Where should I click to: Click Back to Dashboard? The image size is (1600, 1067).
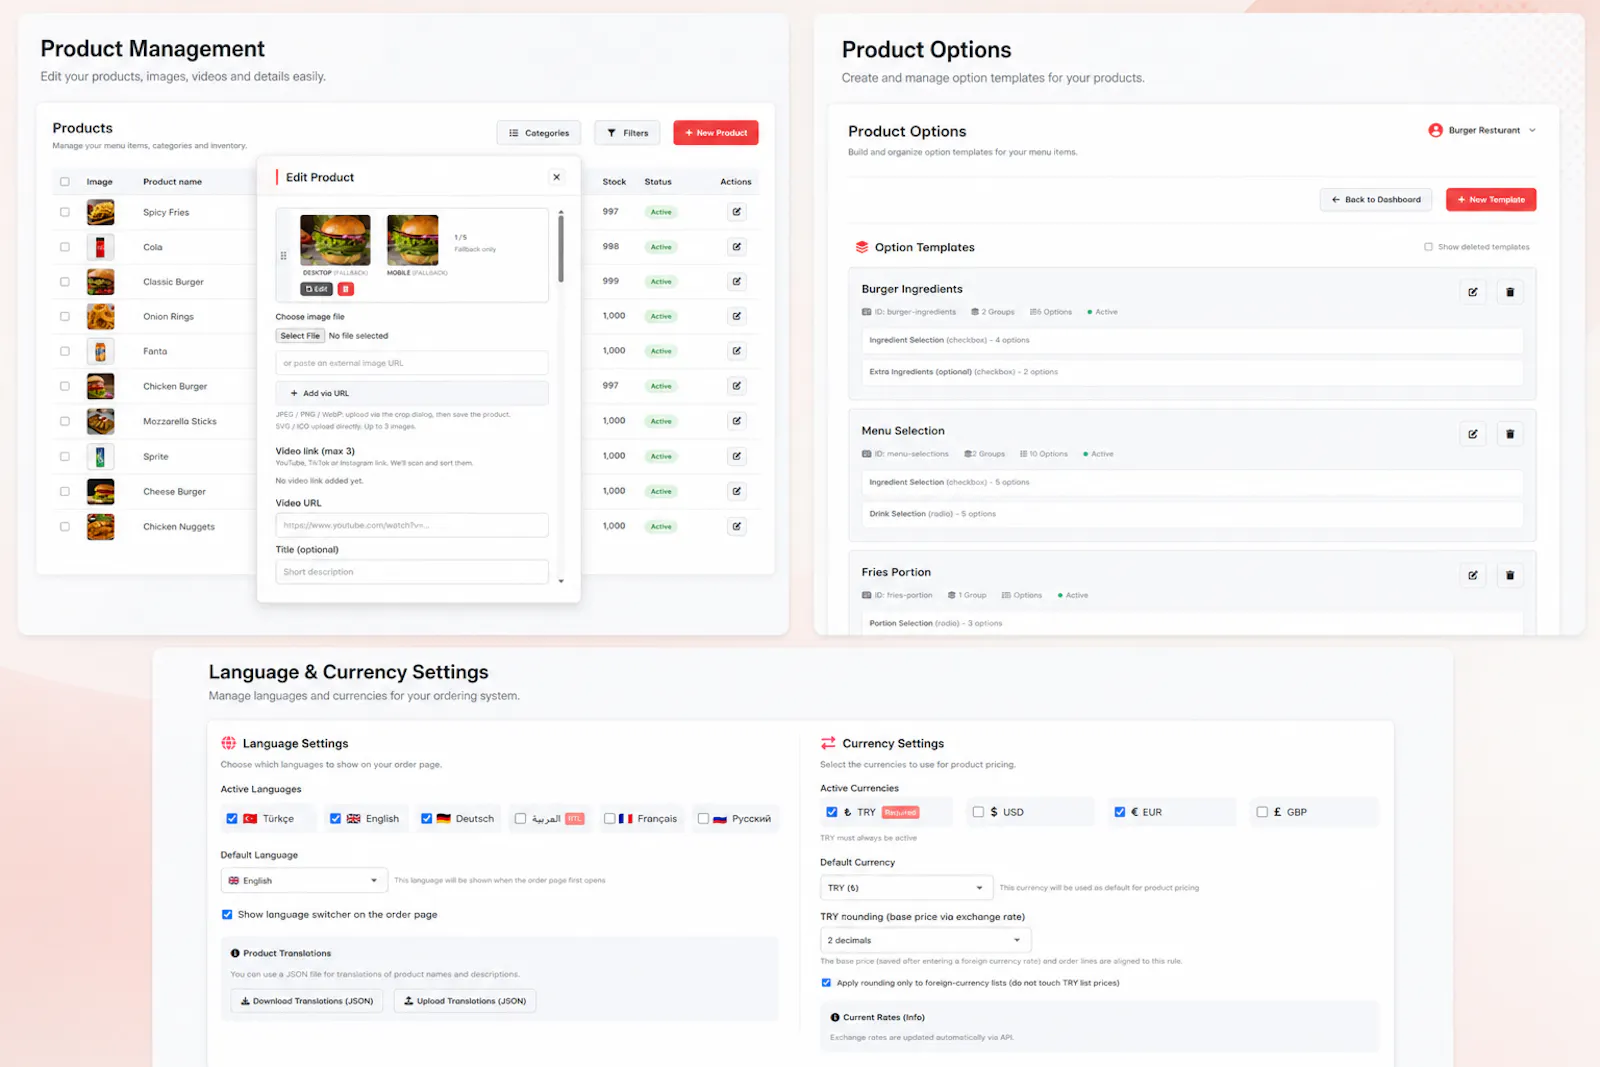click(x=1376, y=200)
